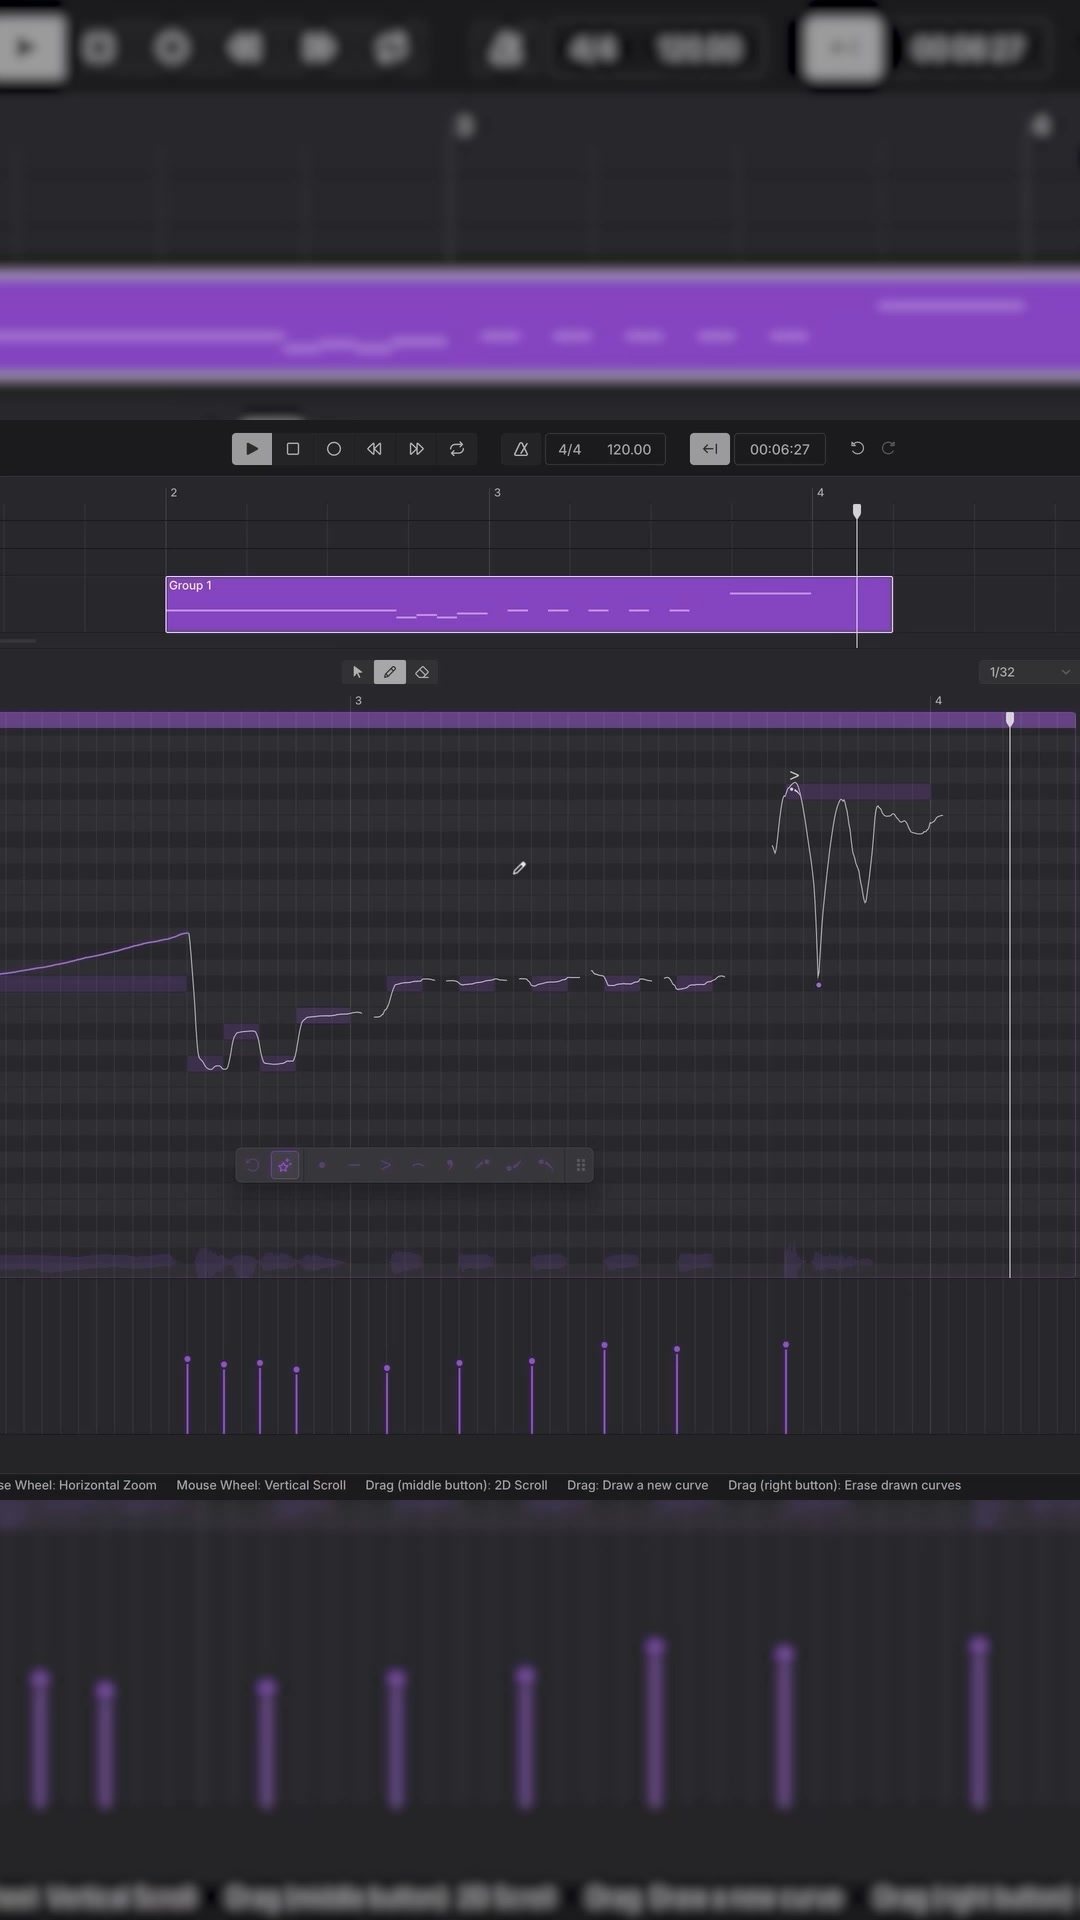Select the pointer tool
This screenshot has width=1080, height=1920.
point(357,672)
